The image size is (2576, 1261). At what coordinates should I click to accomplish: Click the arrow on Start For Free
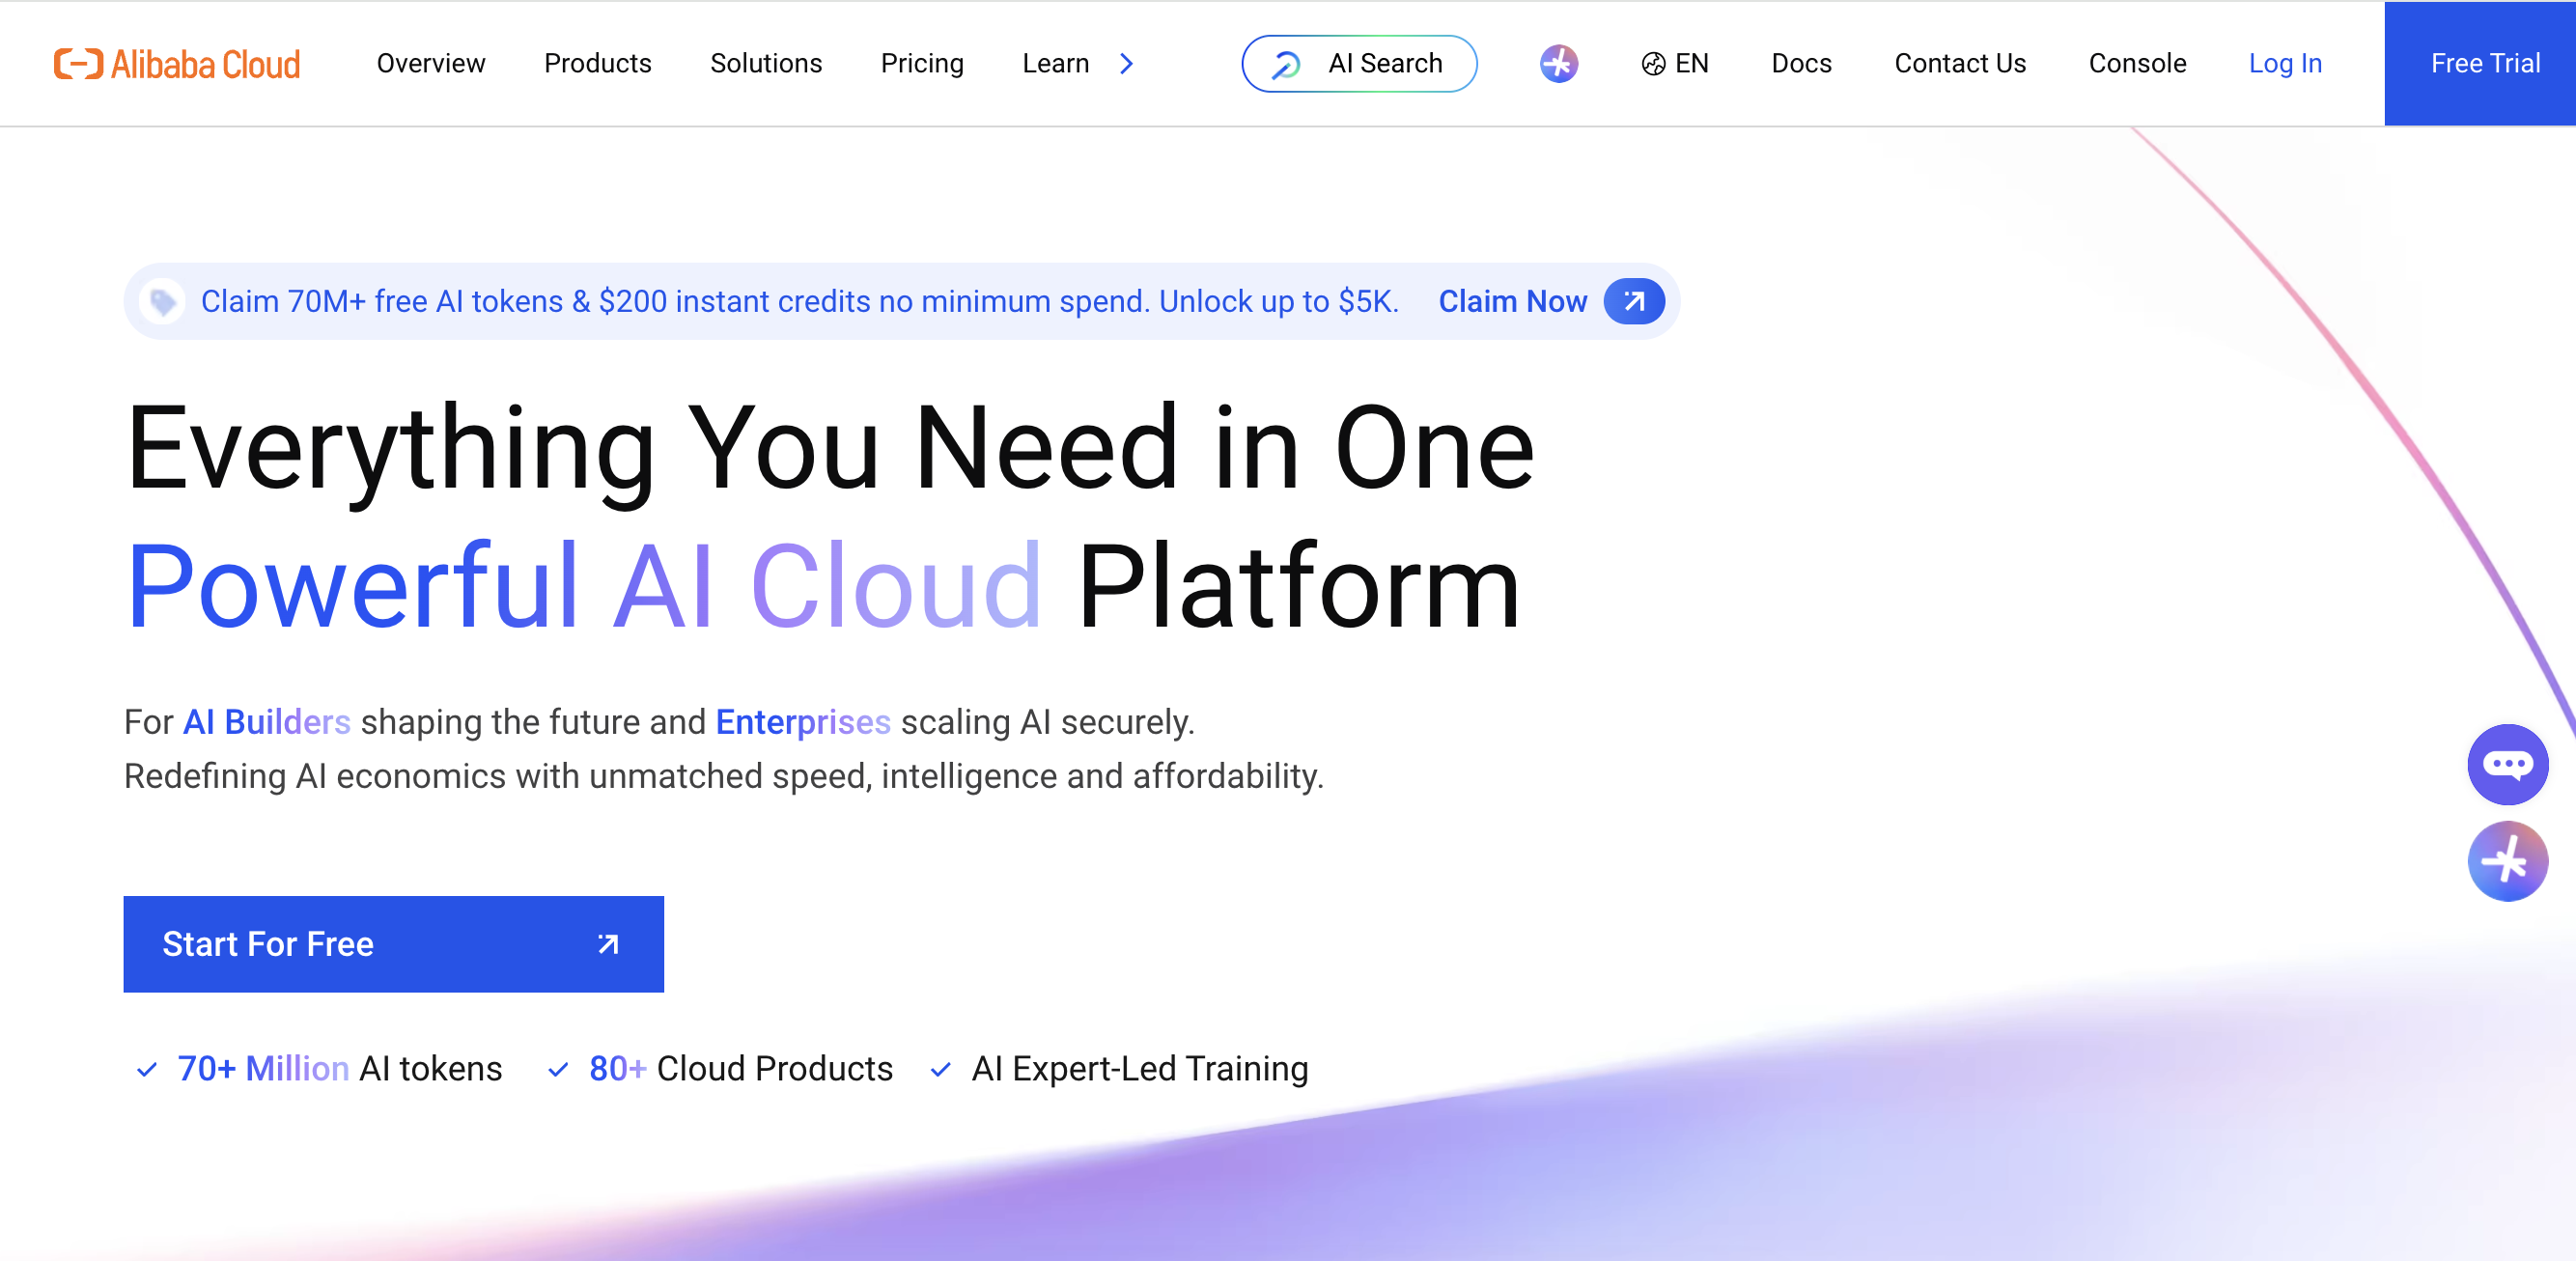[x=608, y=944]
